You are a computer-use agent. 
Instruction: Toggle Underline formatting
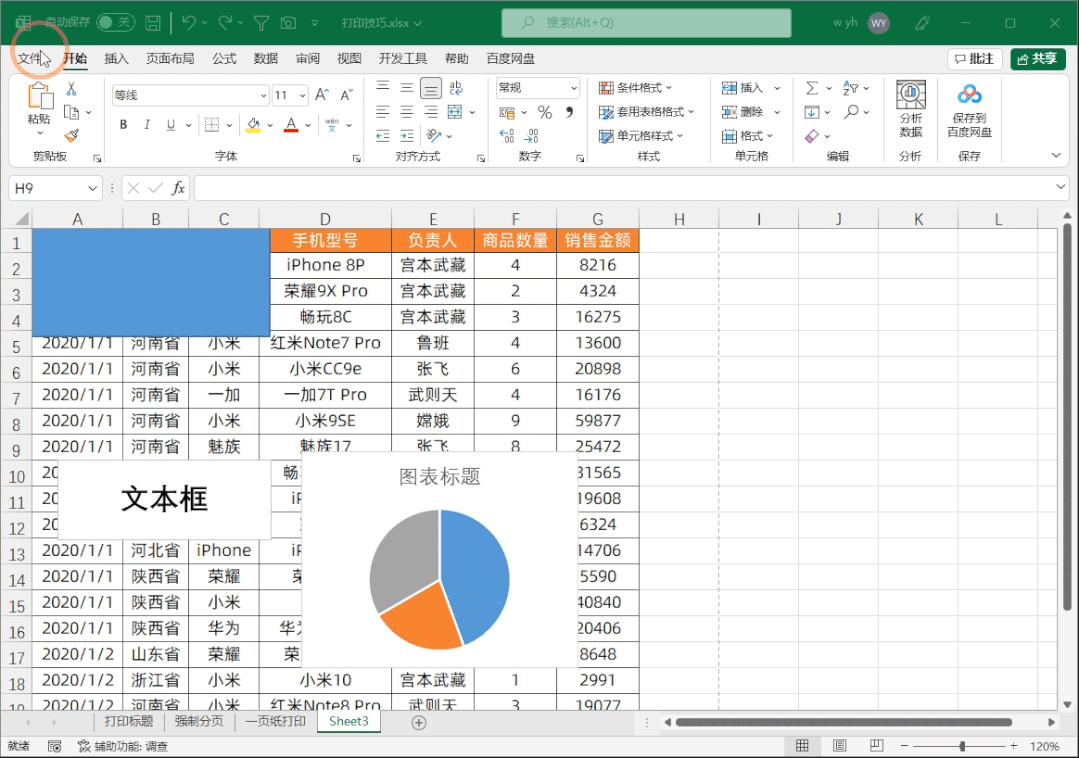[170, 125]
